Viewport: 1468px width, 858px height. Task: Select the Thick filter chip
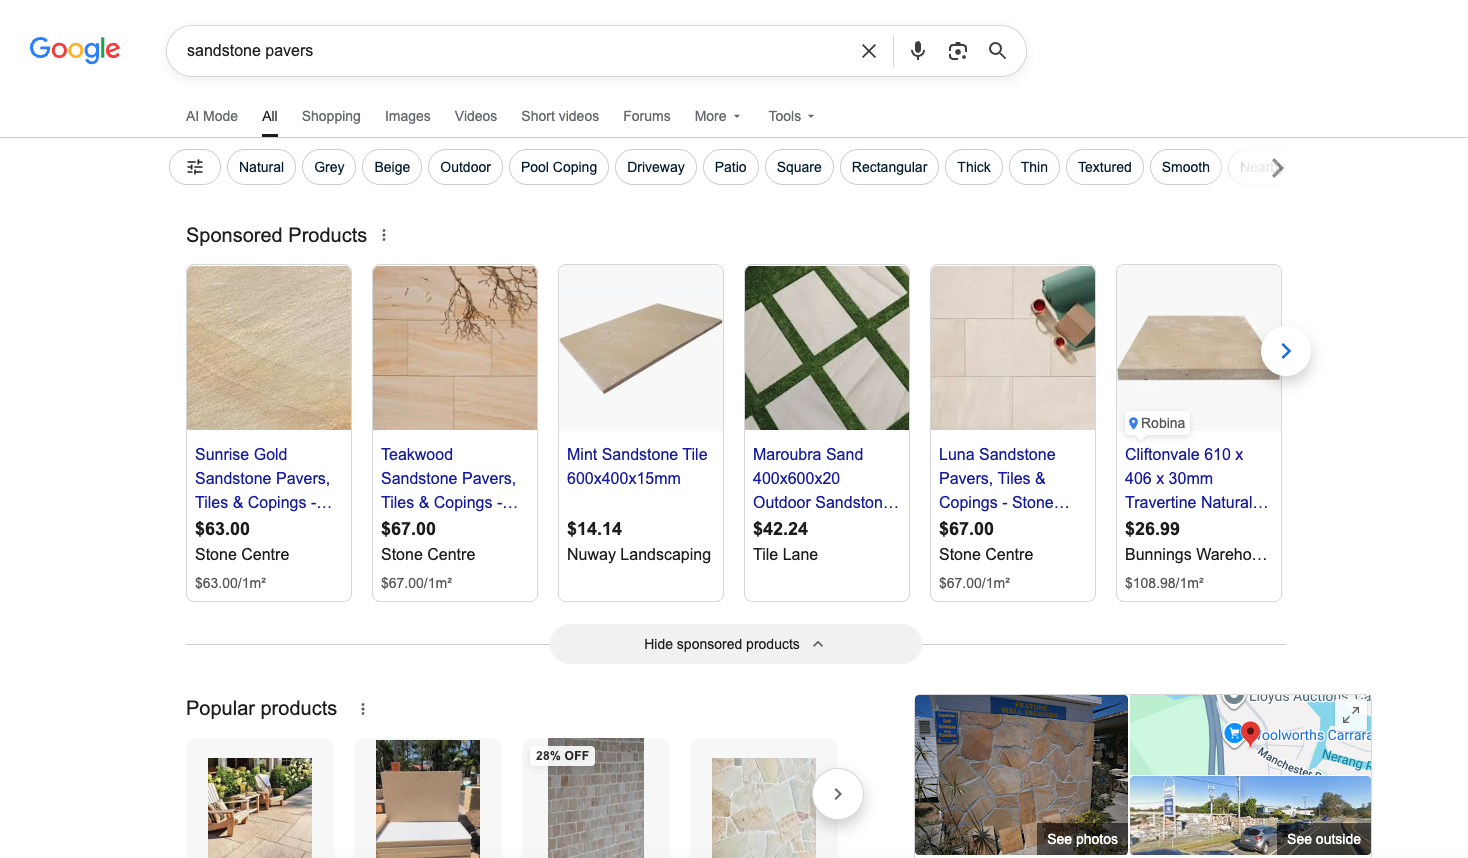pyautogui.click(x=974, y=167)
